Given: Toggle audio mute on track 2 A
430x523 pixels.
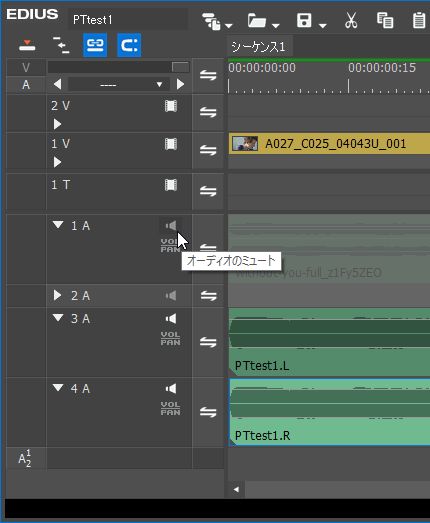Looking at the screenshot, I should point(171,296).
